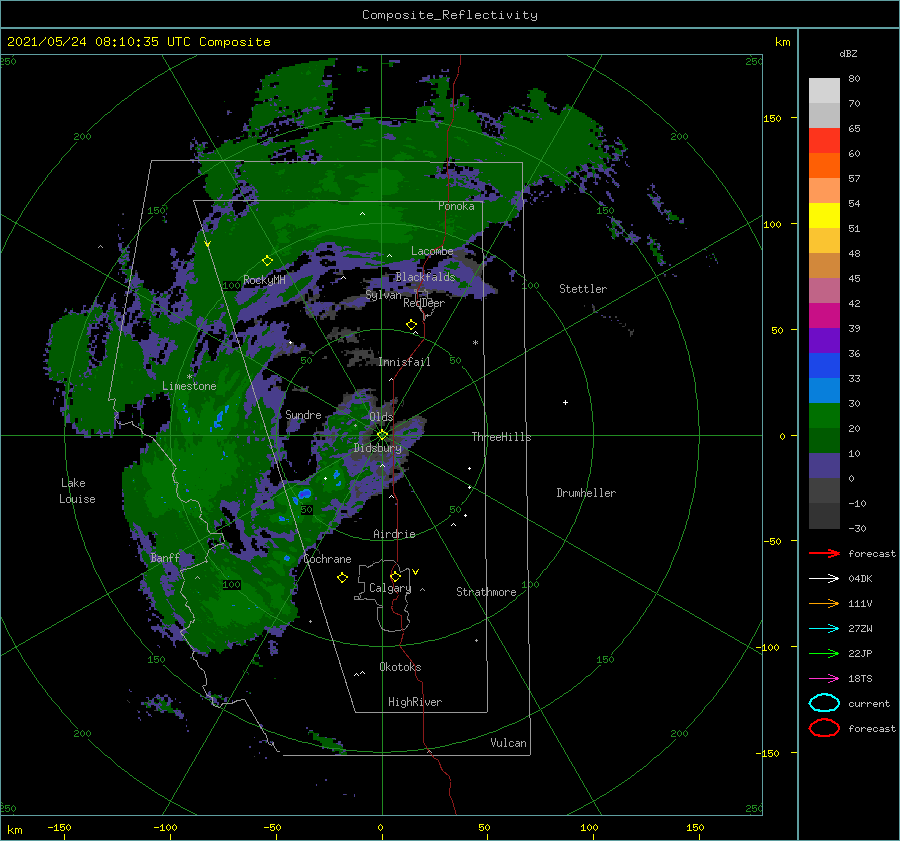The image size is (900, 841).
Task: Click the blue 36-33 dBZ swatch
Action: (824, 365)
